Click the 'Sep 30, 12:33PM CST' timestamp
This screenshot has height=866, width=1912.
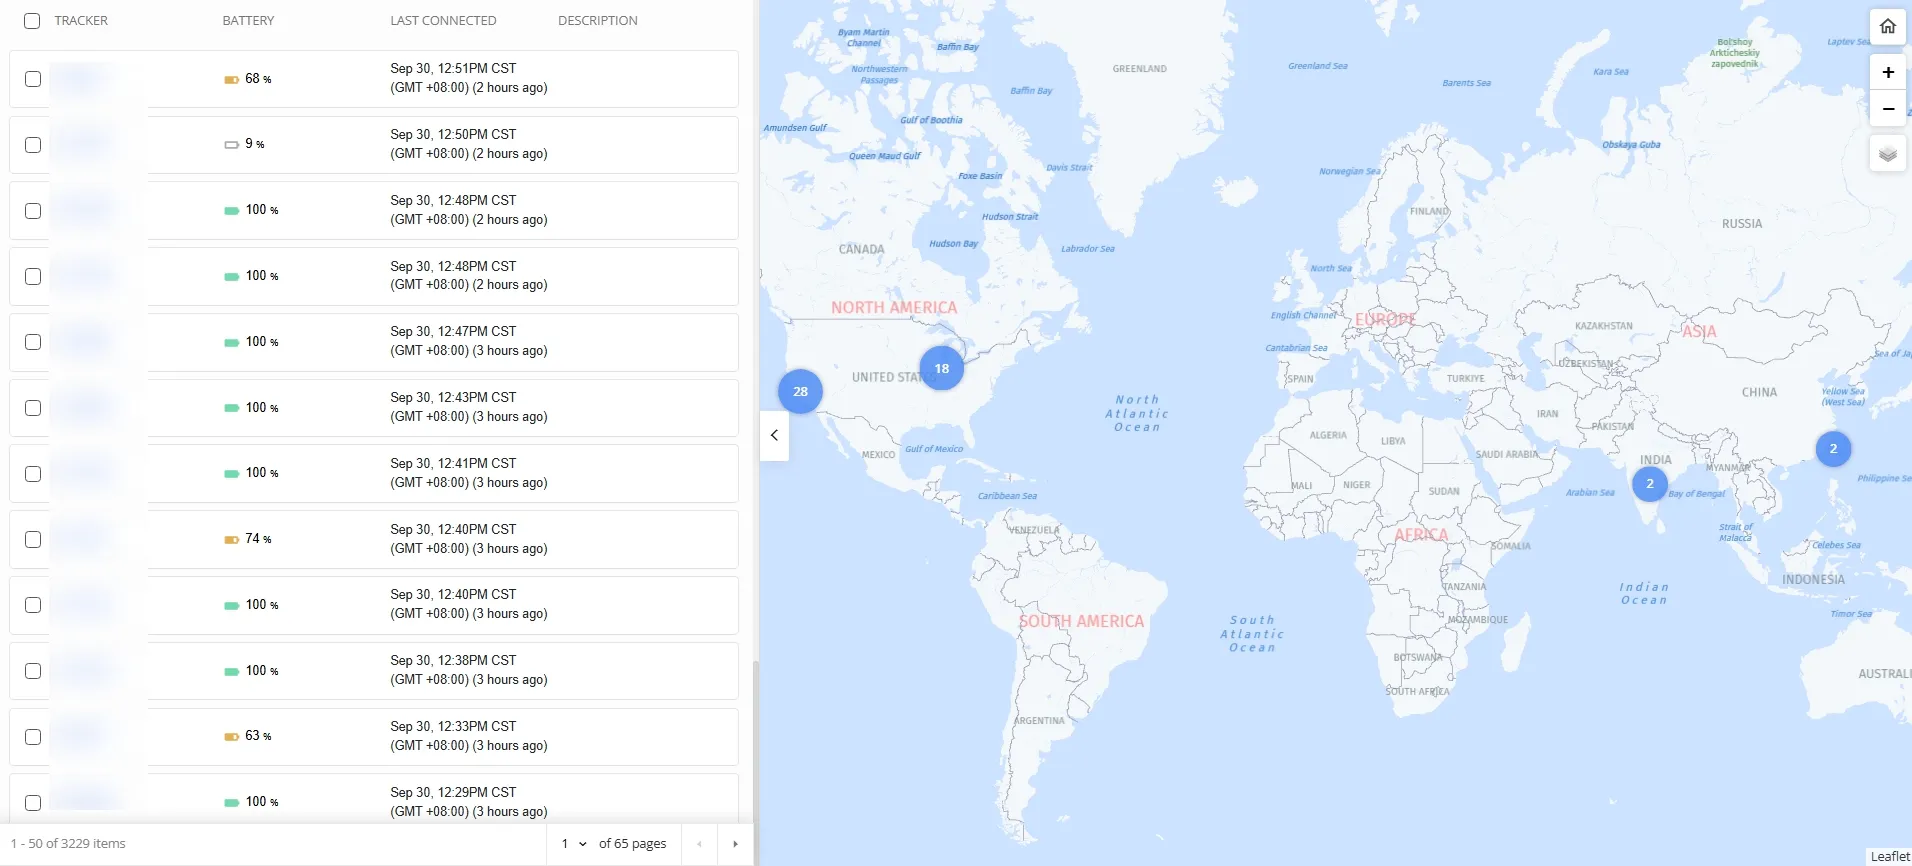pyautogui.click(x=453, y=727)
